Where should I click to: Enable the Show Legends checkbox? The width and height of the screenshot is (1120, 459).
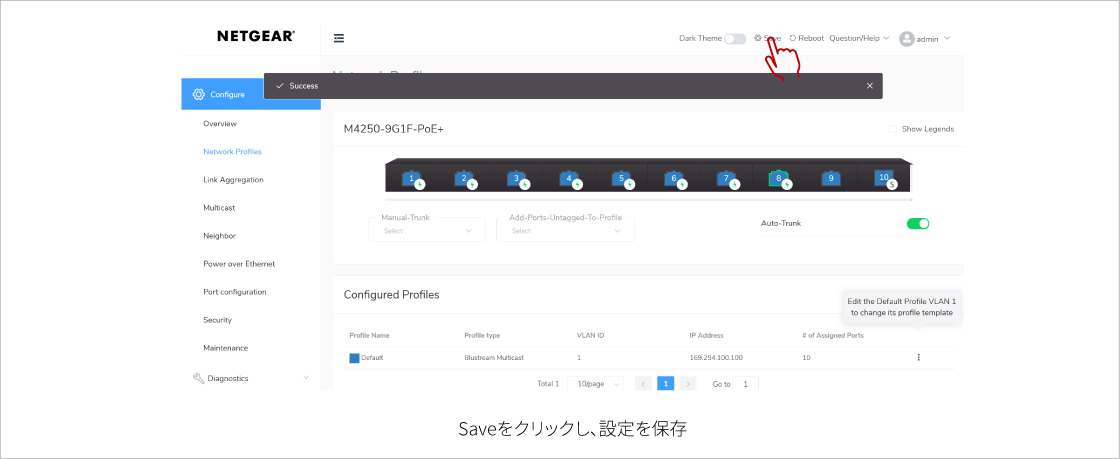tap(892, 129)
